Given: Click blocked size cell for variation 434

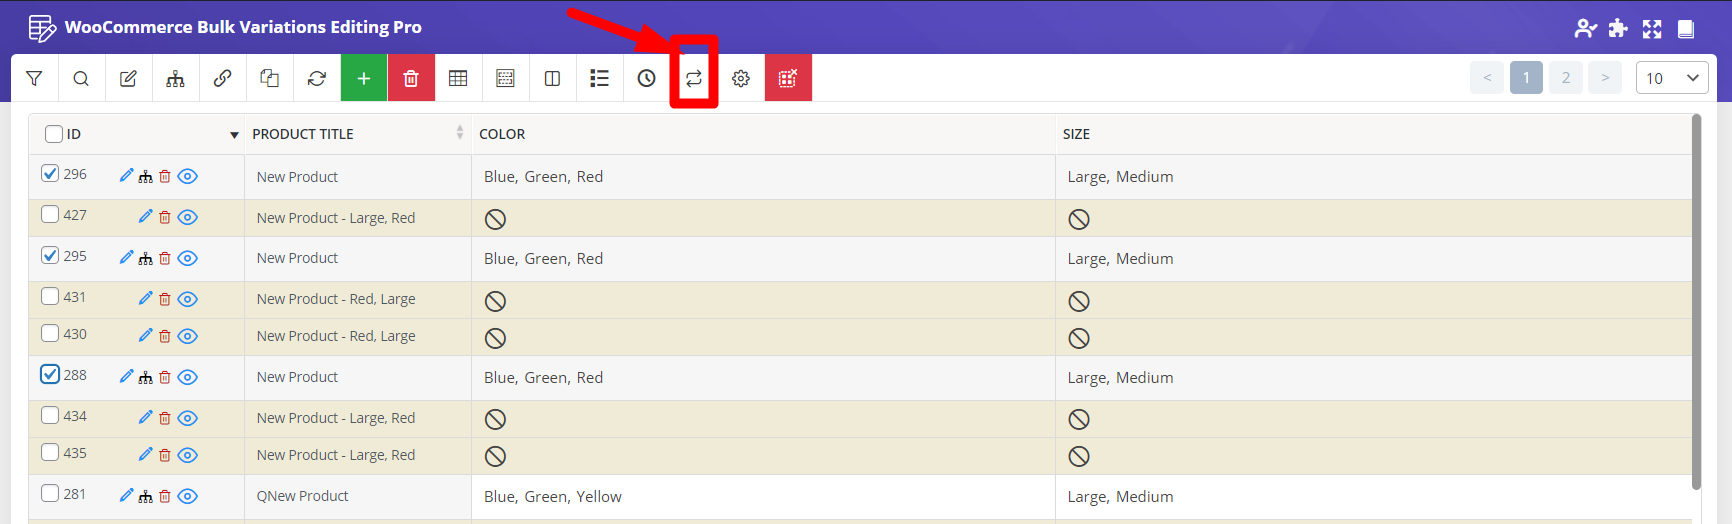Looking at the screenshot, I should (1373, 419).
